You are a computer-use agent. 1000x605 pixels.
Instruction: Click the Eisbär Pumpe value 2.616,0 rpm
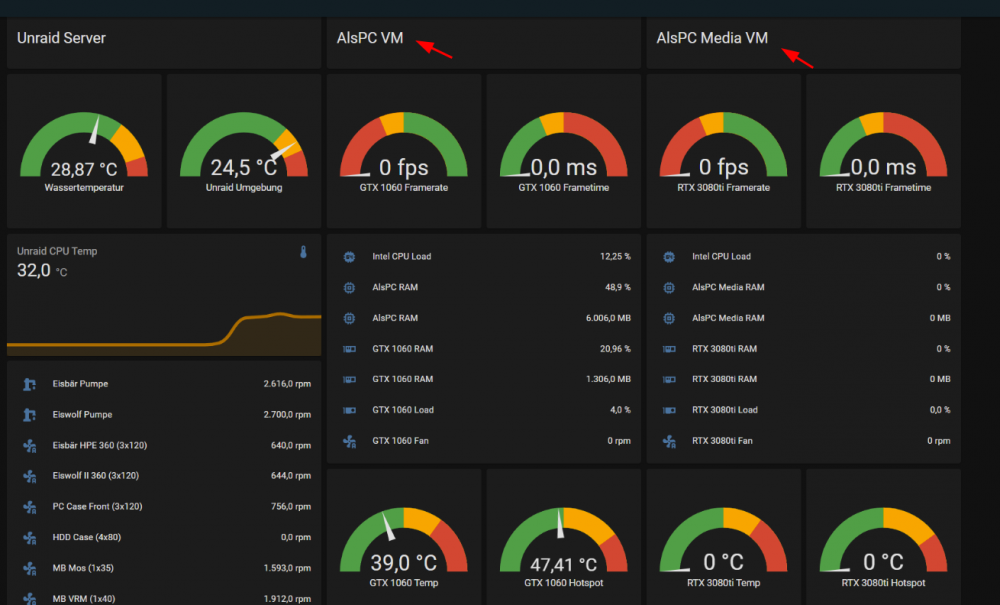click(x=287, y=384)
